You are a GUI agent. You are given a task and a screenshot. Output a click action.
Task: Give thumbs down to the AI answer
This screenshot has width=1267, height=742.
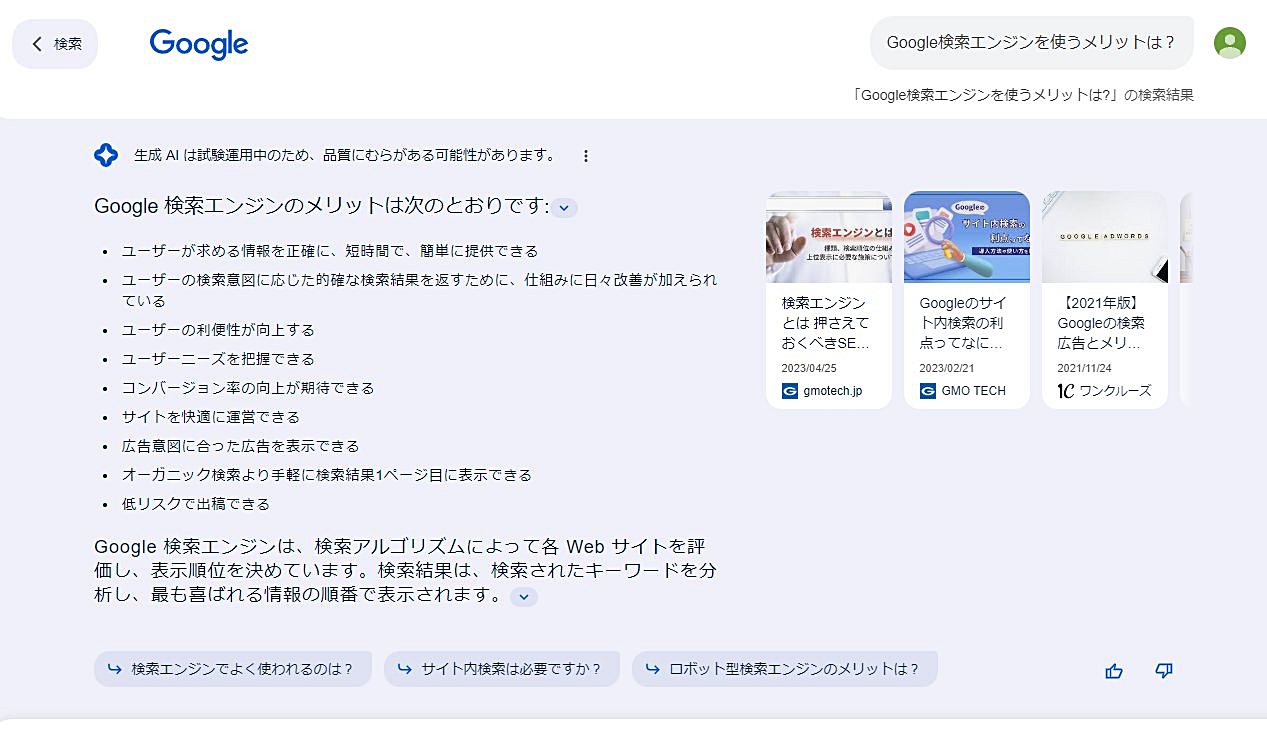click(1163, 671)
